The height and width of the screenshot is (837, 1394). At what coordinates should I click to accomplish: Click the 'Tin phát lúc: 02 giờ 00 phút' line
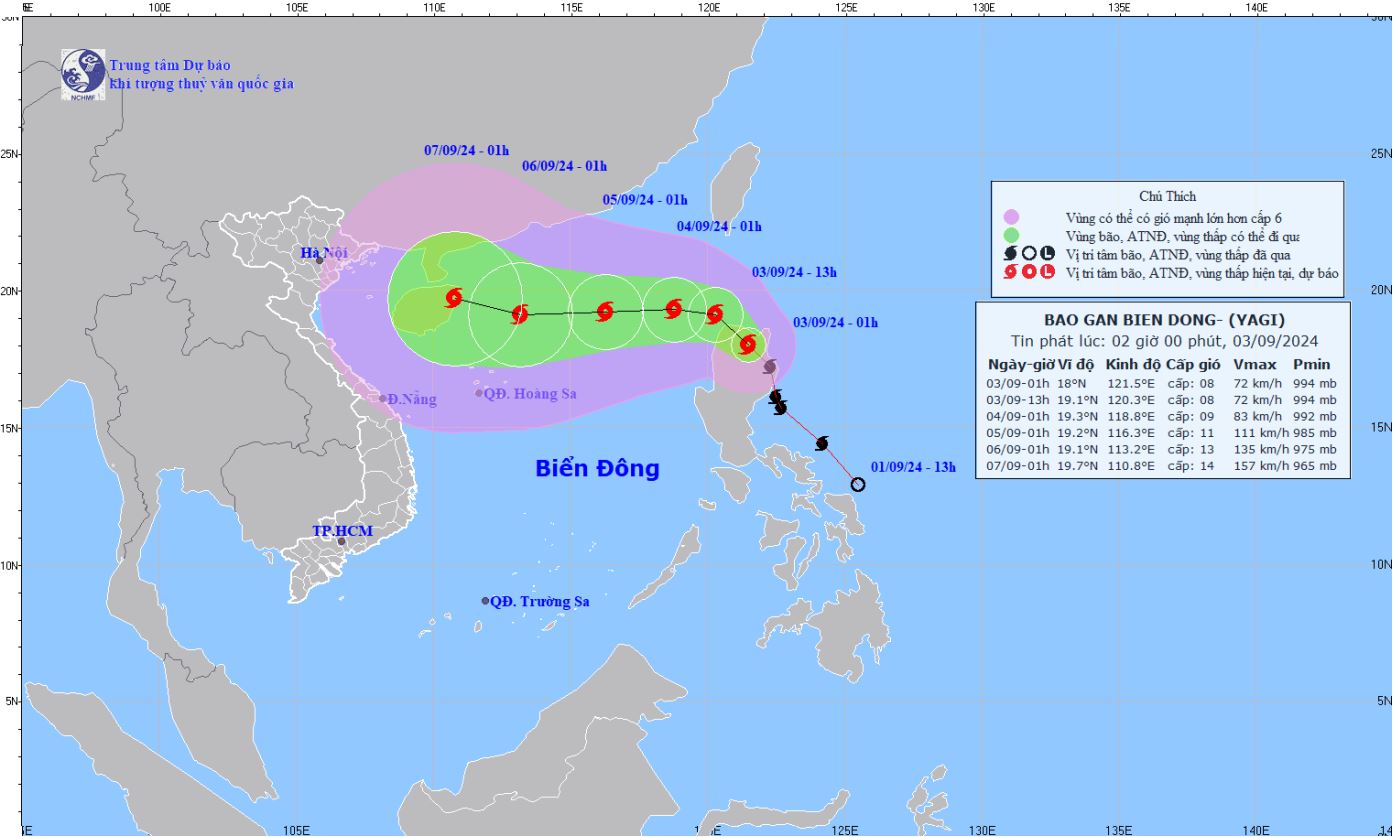pyautogui.click(x=1164, y=341)
